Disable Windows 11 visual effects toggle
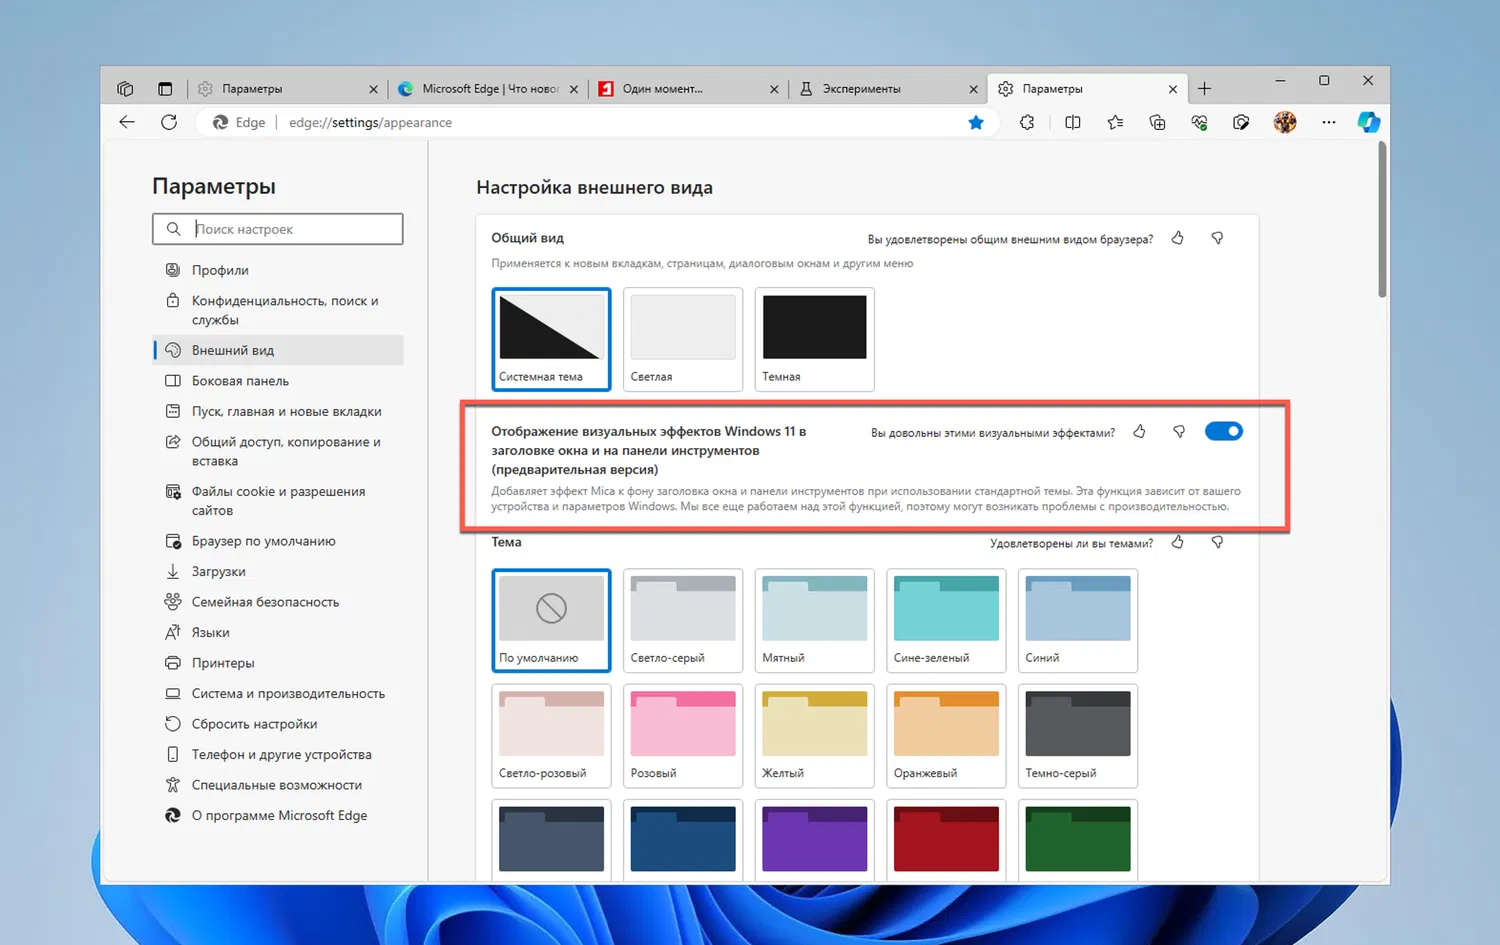The image size is (1500, 945). (x=1223, y=432)
